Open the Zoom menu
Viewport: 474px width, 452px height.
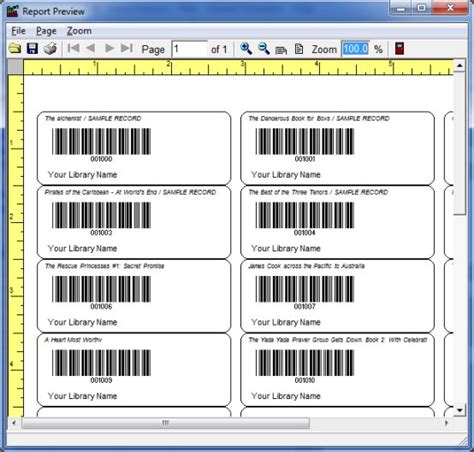click(x=79, y=31)
